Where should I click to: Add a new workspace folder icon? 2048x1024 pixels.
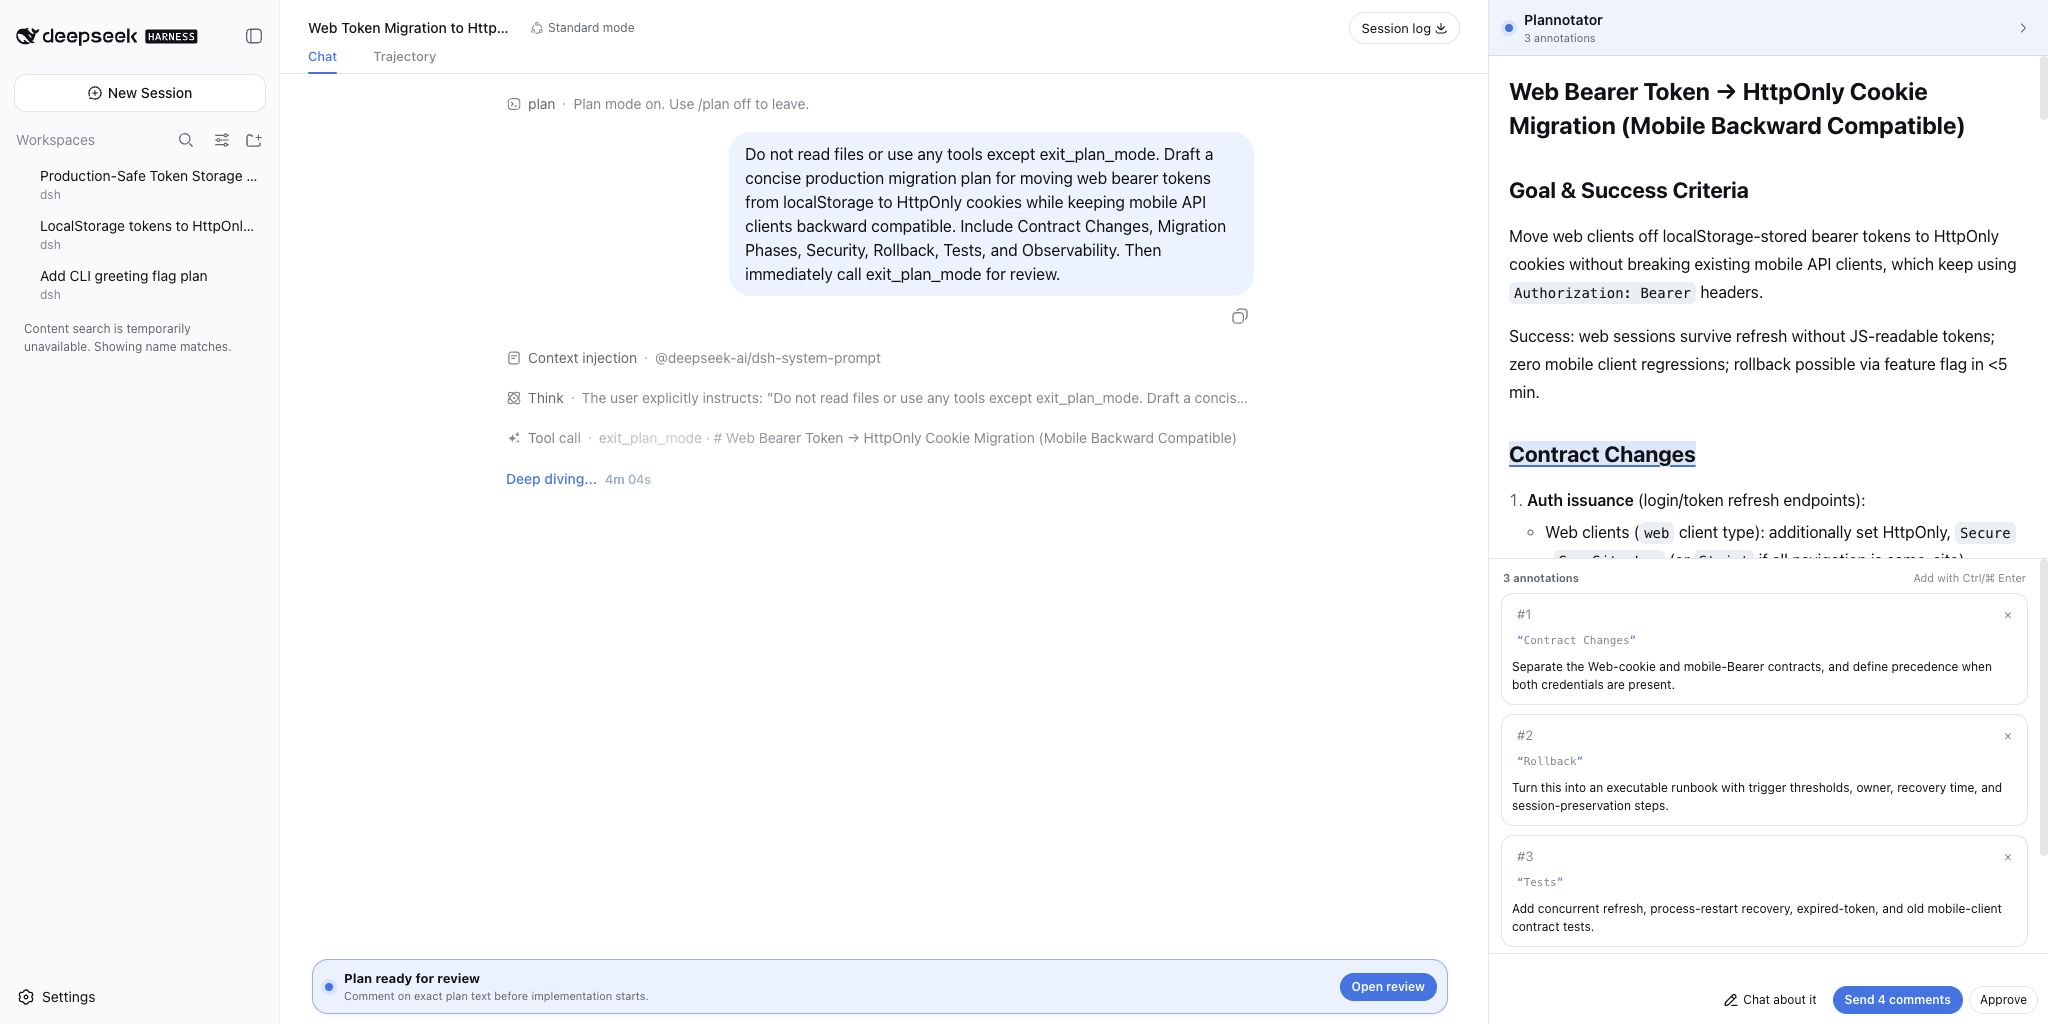(x=254, y=140)
